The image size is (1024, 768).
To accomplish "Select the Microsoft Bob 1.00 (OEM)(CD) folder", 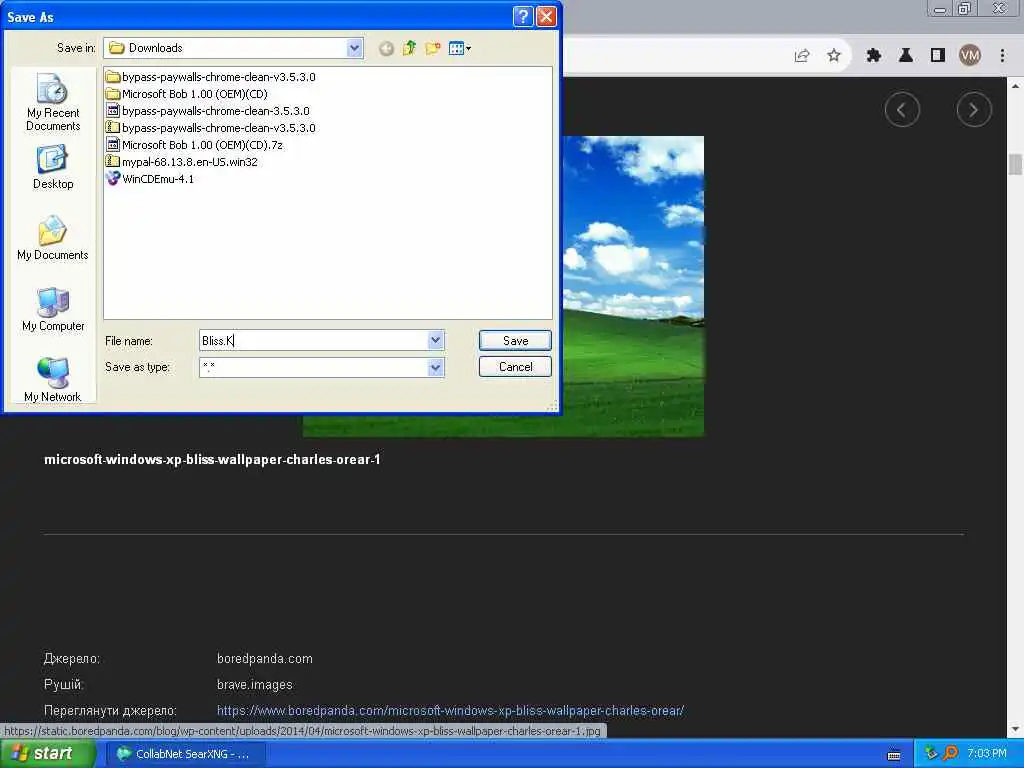I will tap(187, 94).
